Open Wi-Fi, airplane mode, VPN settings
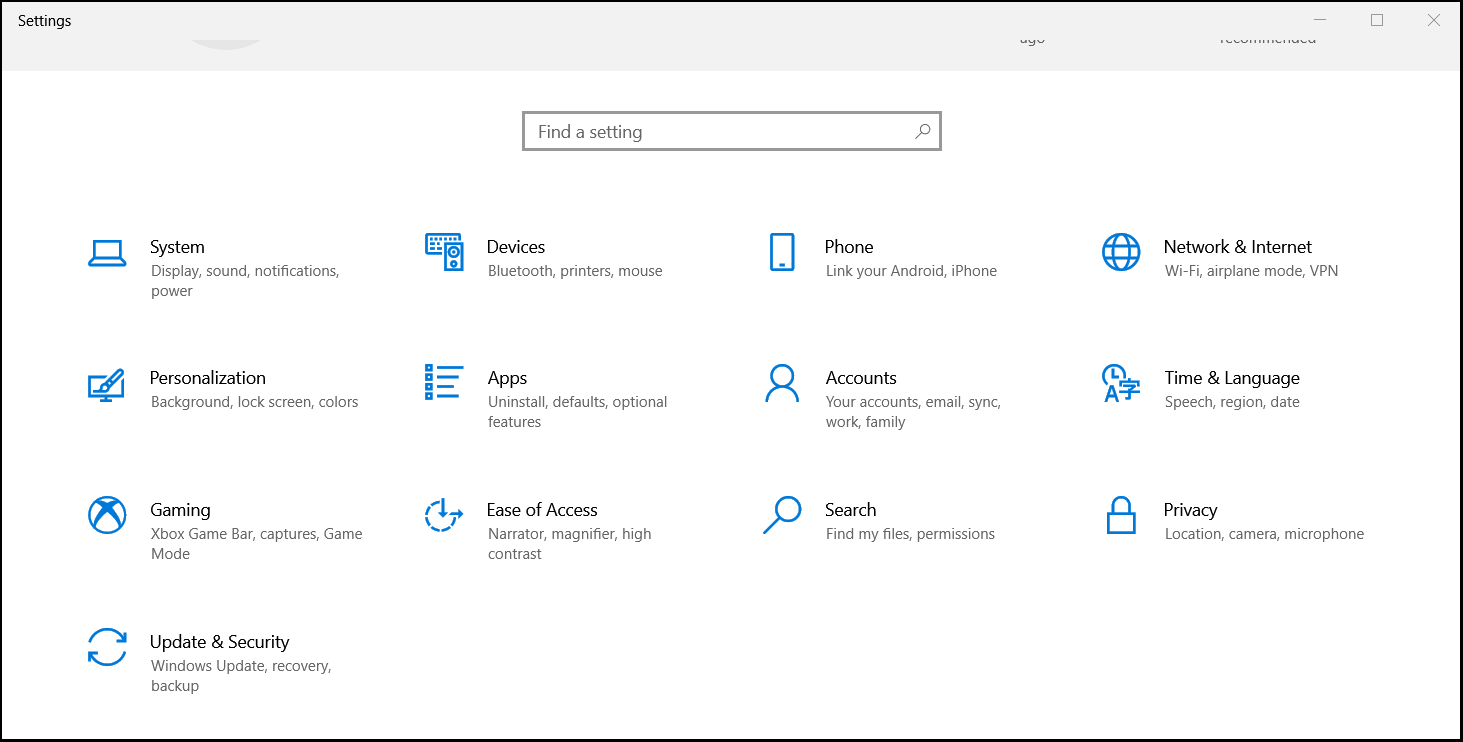Screen dimensions: 1463x742 click(1250, 270)
